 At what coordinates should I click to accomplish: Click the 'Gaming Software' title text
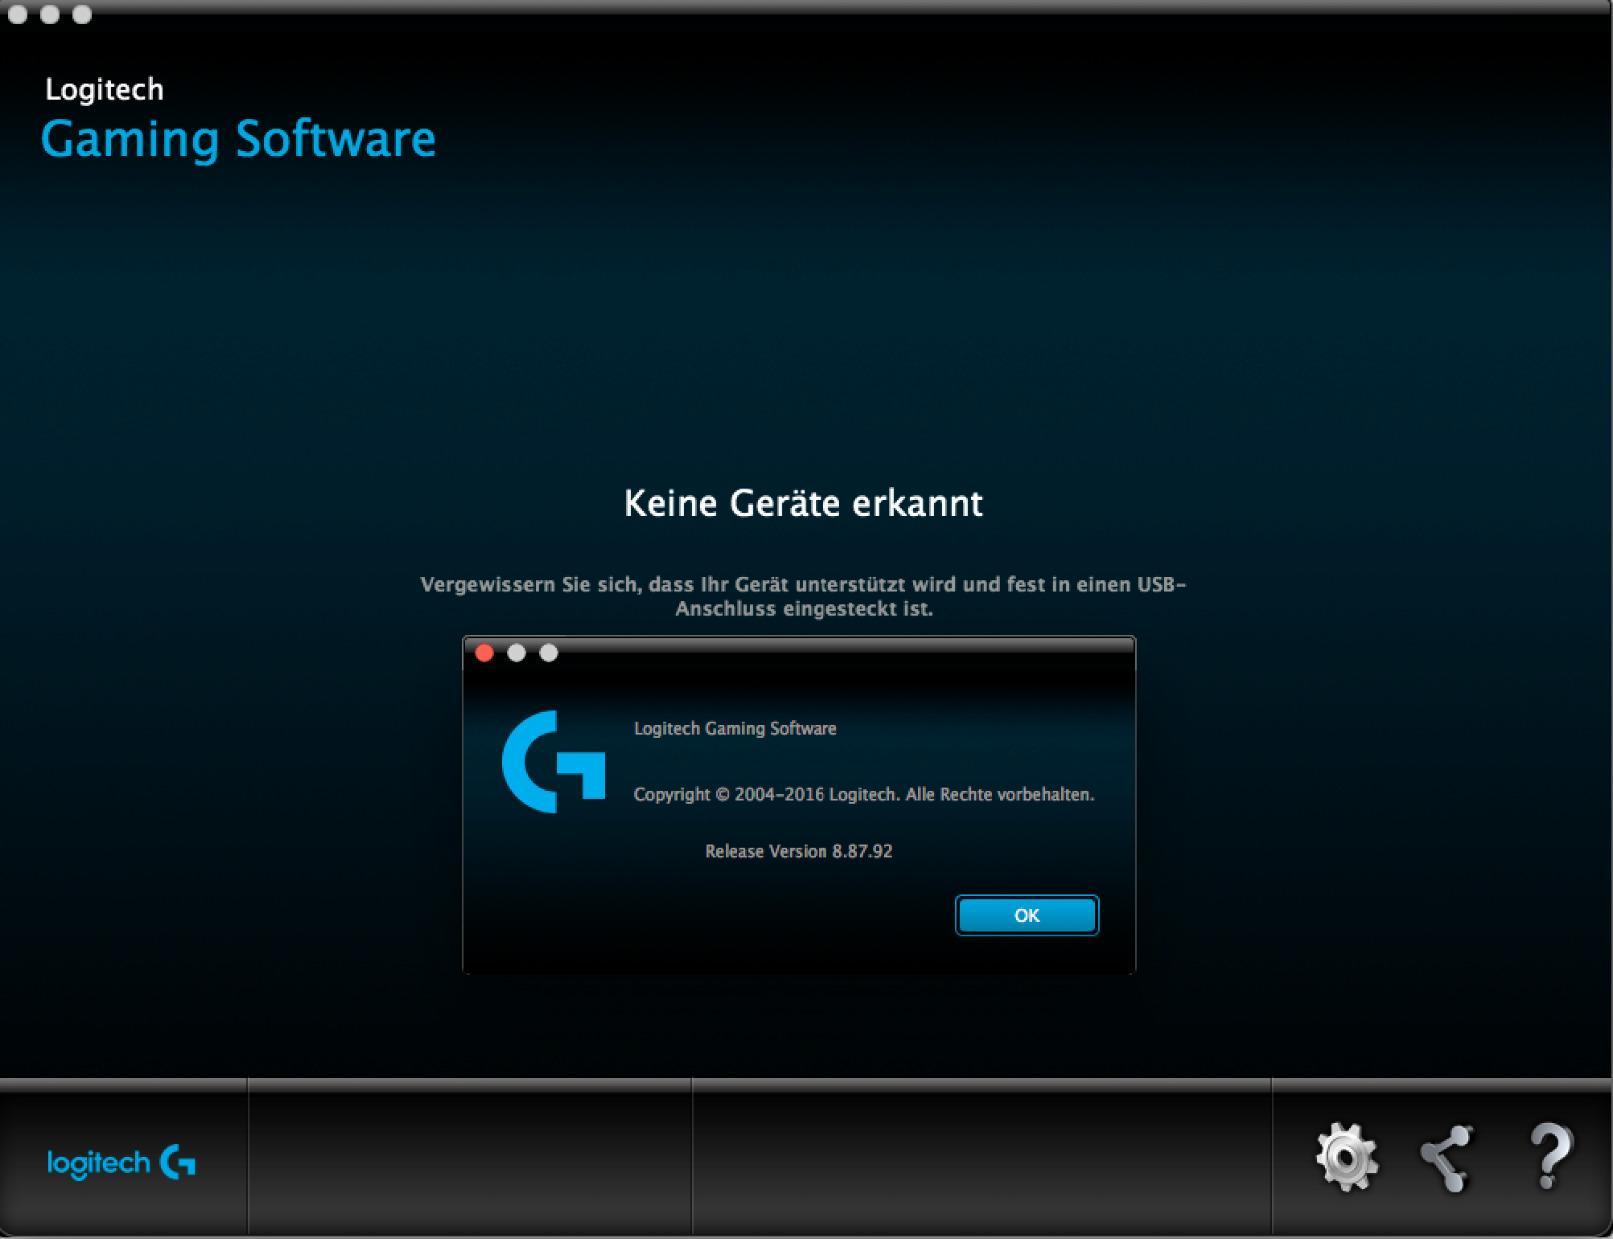[x=238, y=139]
